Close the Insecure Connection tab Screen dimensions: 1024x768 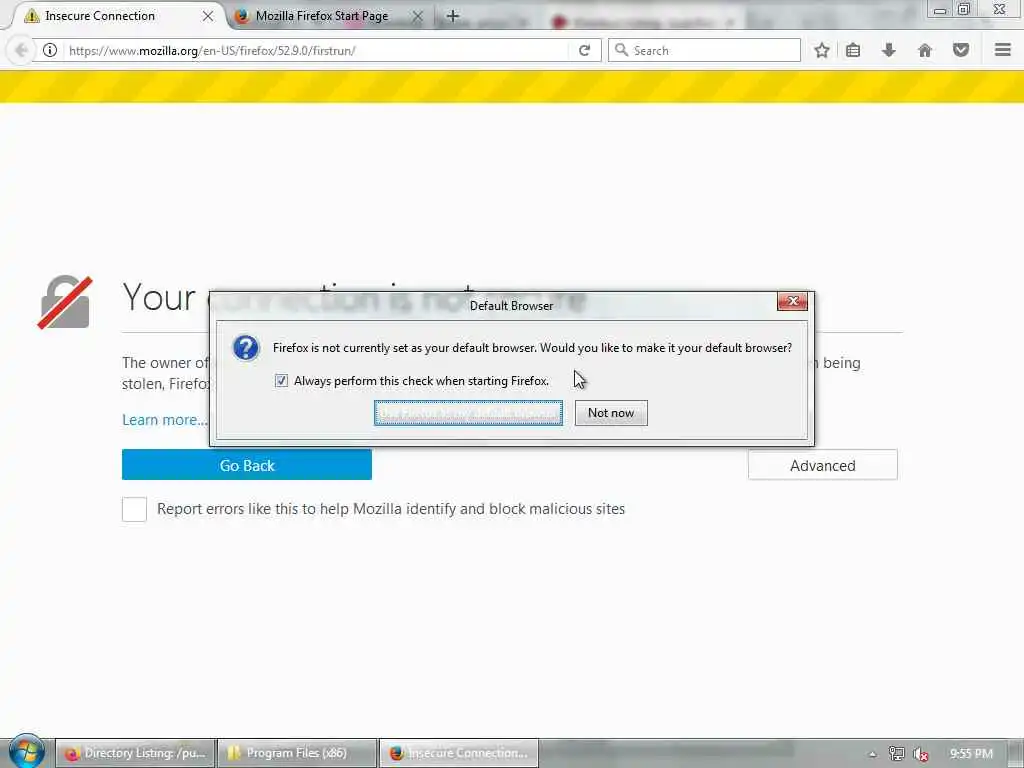(208, 16)
